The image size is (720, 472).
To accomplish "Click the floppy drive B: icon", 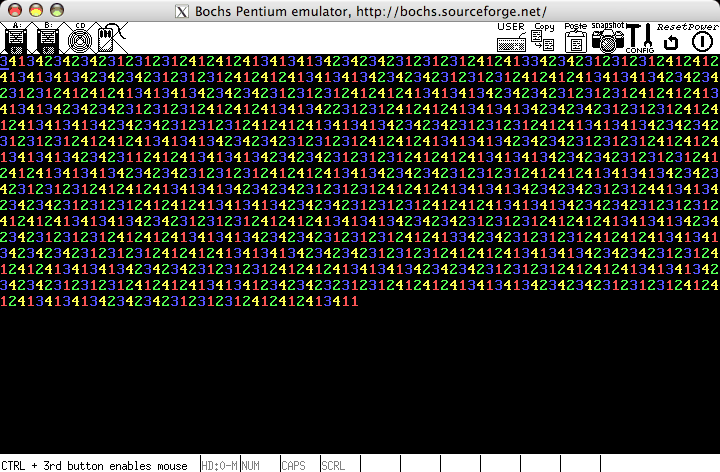I will tap(48, 38).
